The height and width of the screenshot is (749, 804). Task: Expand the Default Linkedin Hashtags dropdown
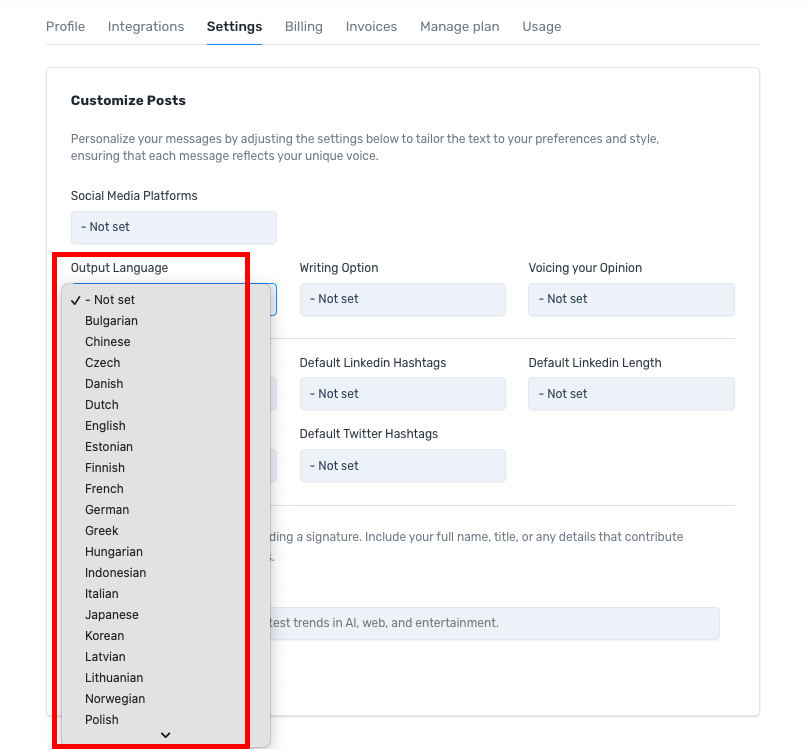tap(402, 394)
